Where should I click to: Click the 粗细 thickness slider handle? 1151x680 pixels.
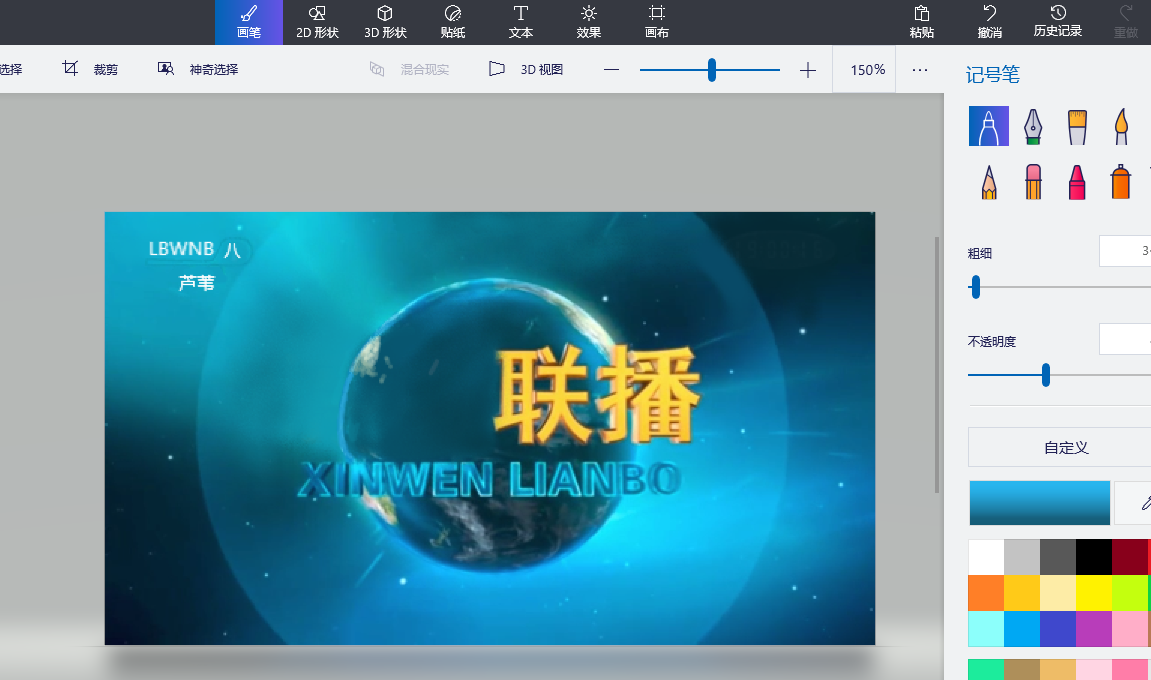[x=976, y=287]
